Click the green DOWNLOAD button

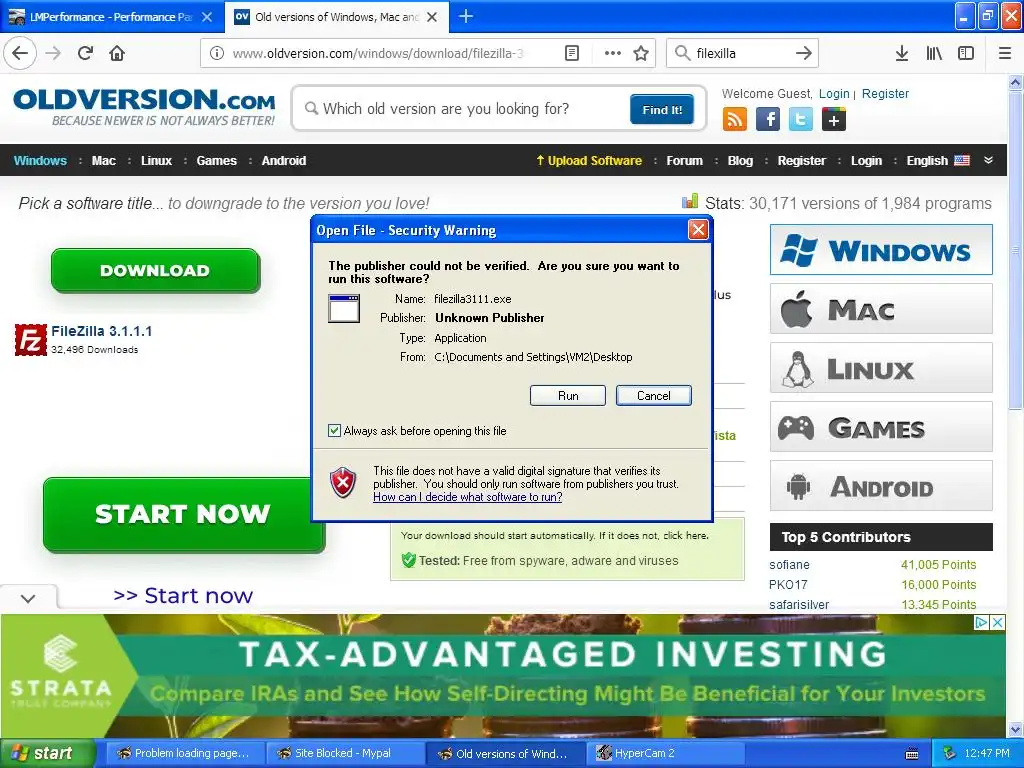click(155, 270)
